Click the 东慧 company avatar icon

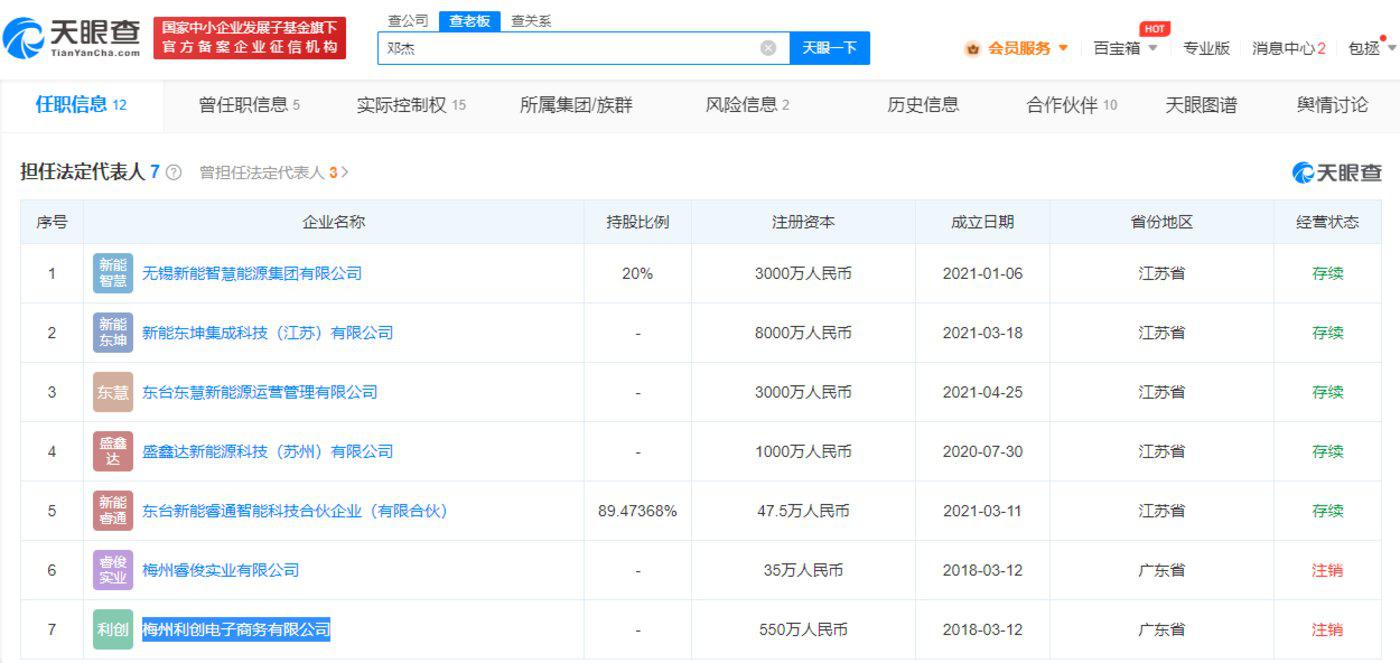(x=112, y=391)
